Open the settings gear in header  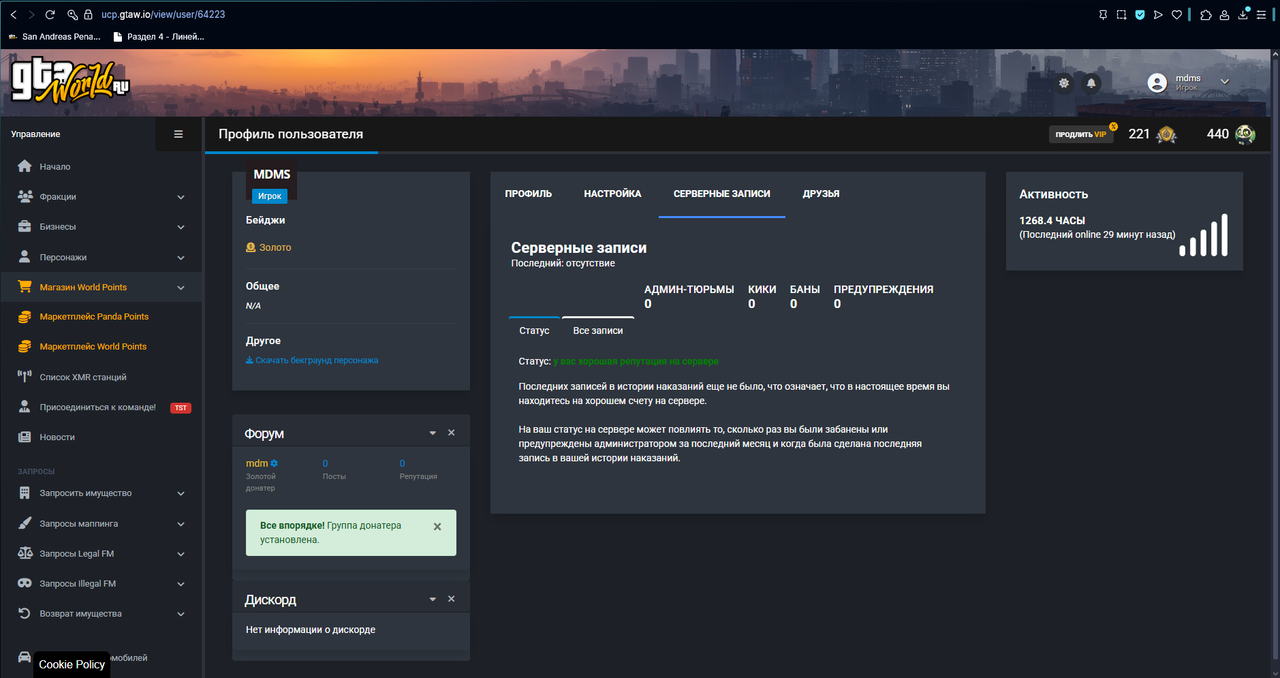click(1064, 83)
